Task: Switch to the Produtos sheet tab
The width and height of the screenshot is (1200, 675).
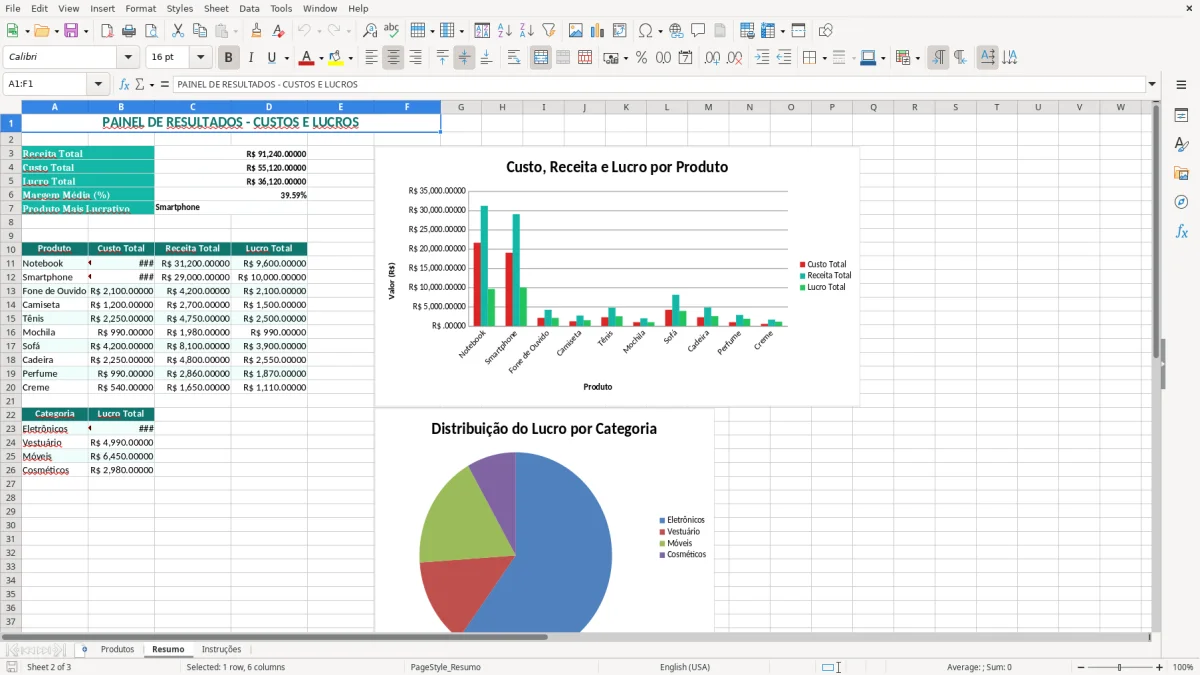Action: click(x=117, y=650)
